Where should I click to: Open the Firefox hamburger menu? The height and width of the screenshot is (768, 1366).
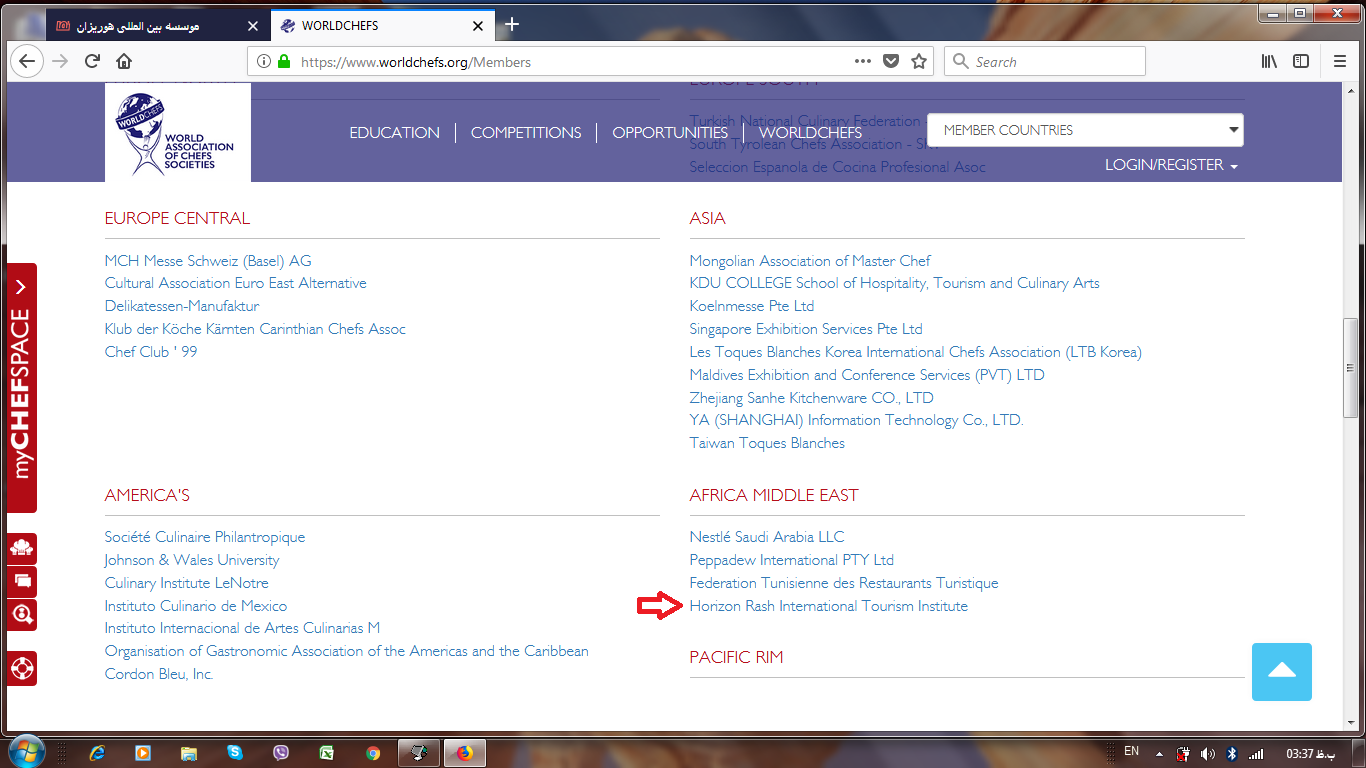1340,61
